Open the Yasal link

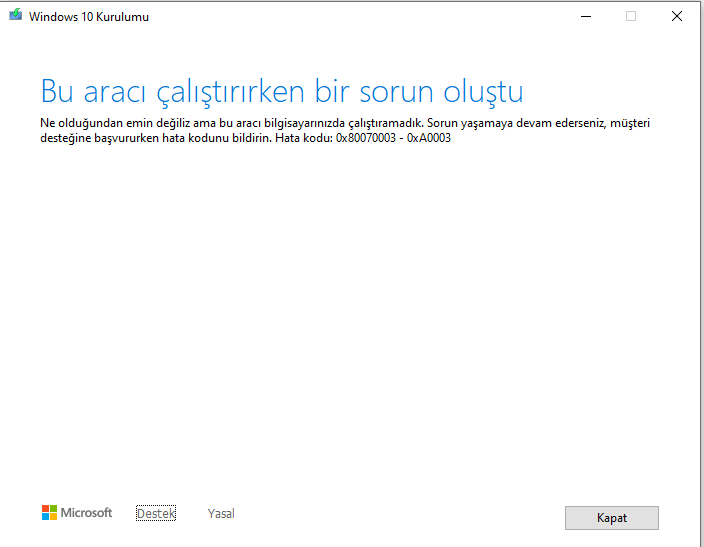point(221,513)
